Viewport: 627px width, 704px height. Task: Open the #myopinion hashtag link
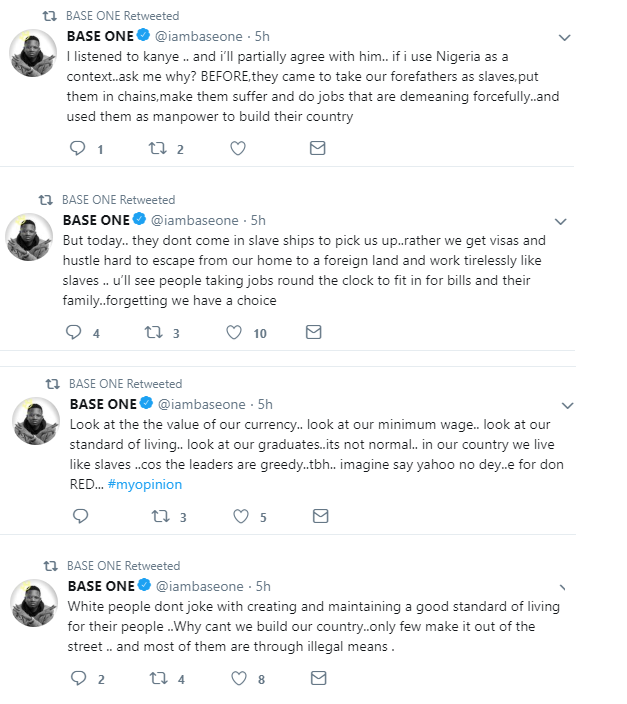[145, 484]
